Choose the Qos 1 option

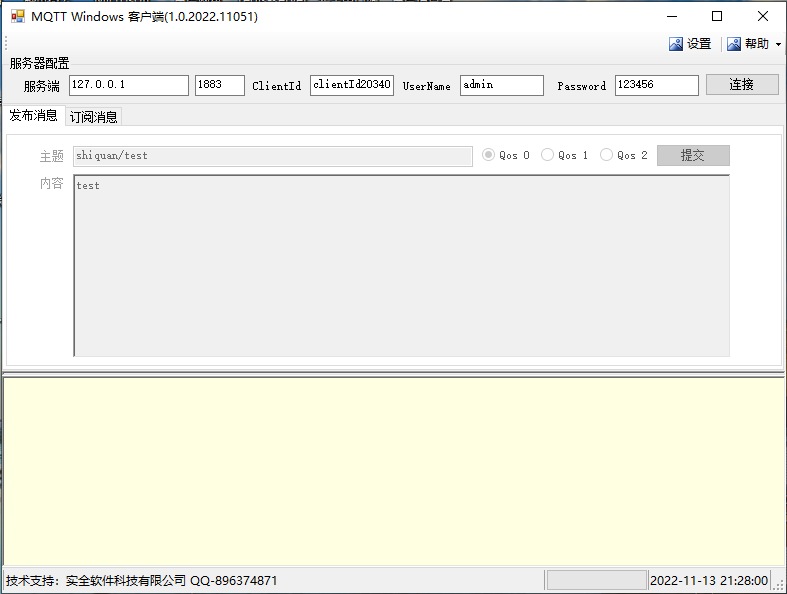pos(547,155)
